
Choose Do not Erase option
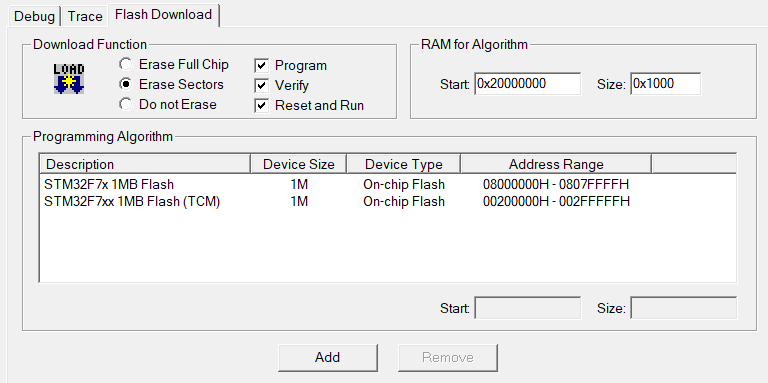pos(125,104)
